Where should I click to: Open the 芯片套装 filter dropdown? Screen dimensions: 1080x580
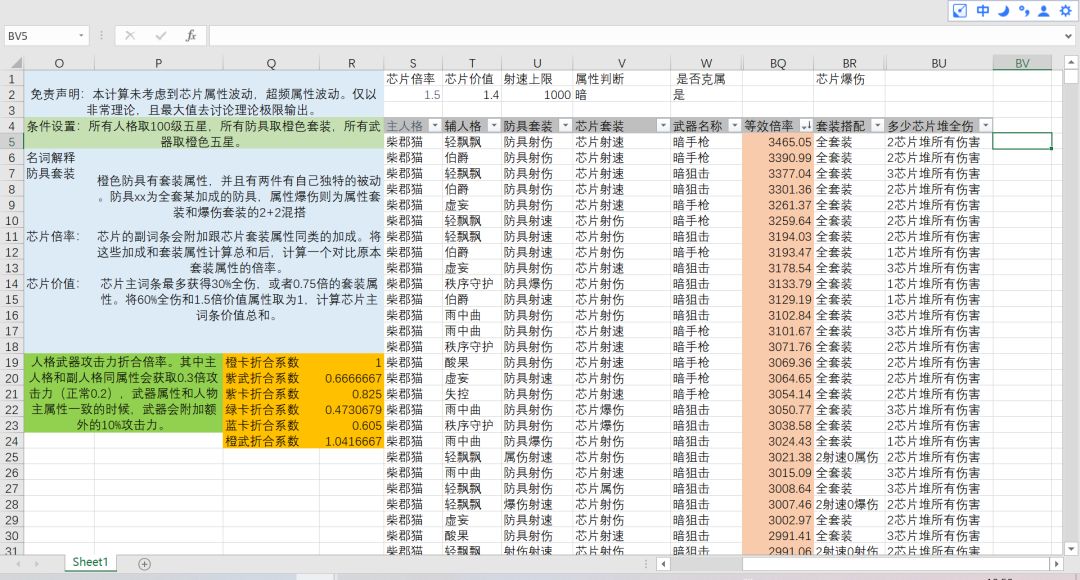click(x=663, y=125)
